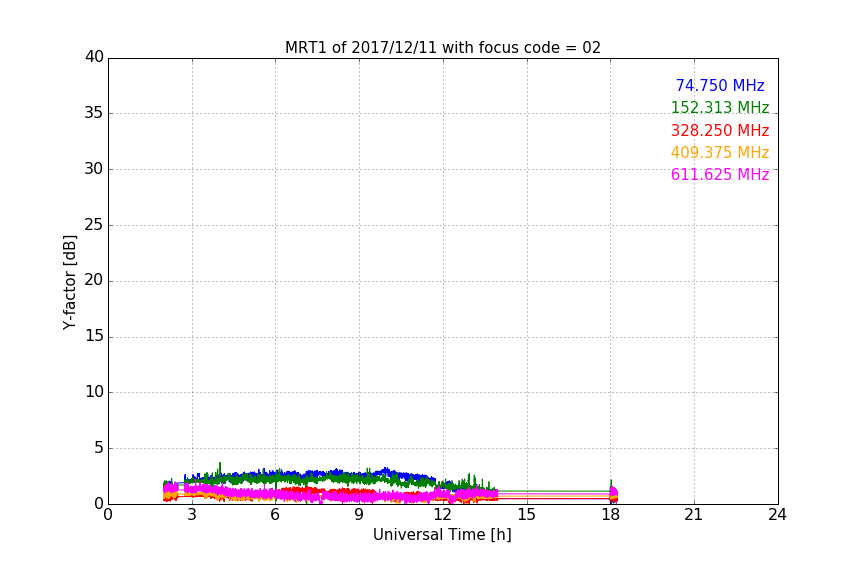The height and width of the screenshot is (576, 864).
Task: Click the y-axis tick label 5
Action: point(99,448)
